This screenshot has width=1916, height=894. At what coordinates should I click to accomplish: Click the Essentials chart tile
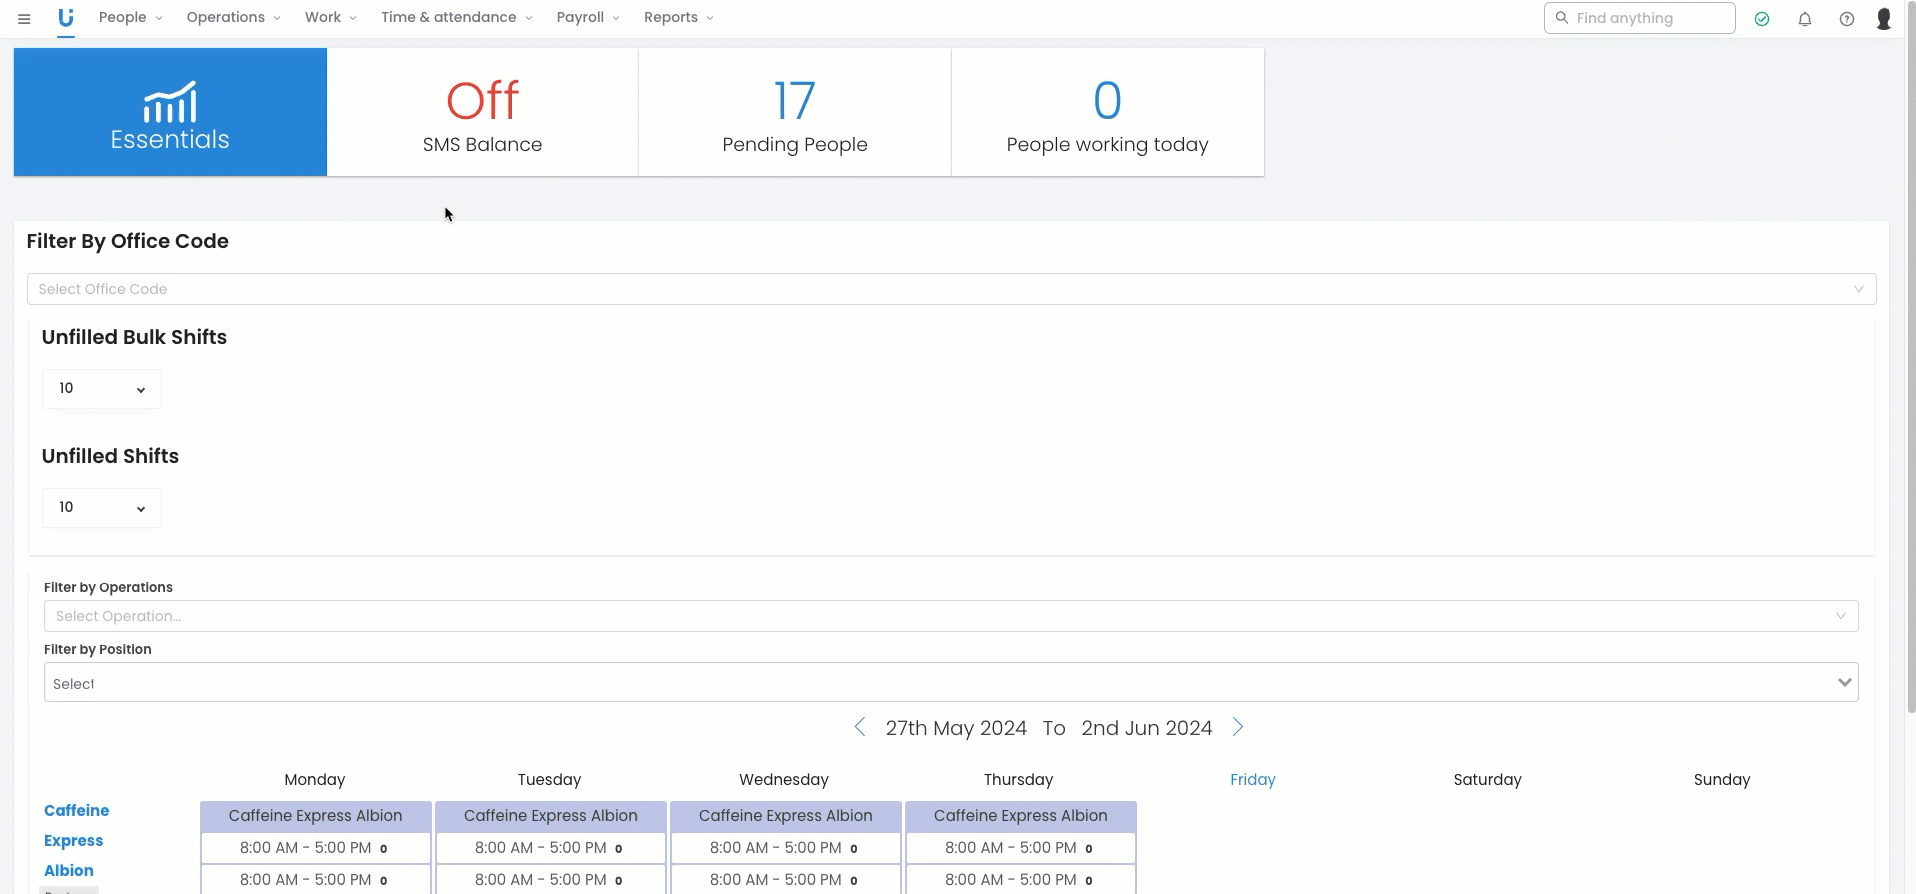[x=170, y=112]
